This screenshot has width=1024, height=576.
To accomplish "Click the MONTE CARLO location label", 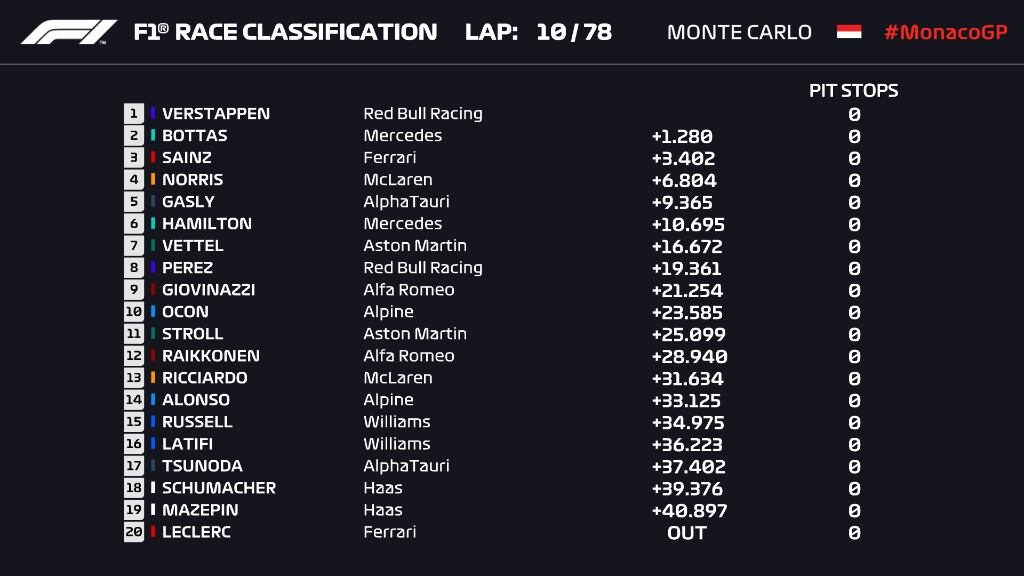I will (x=739, y=32).
